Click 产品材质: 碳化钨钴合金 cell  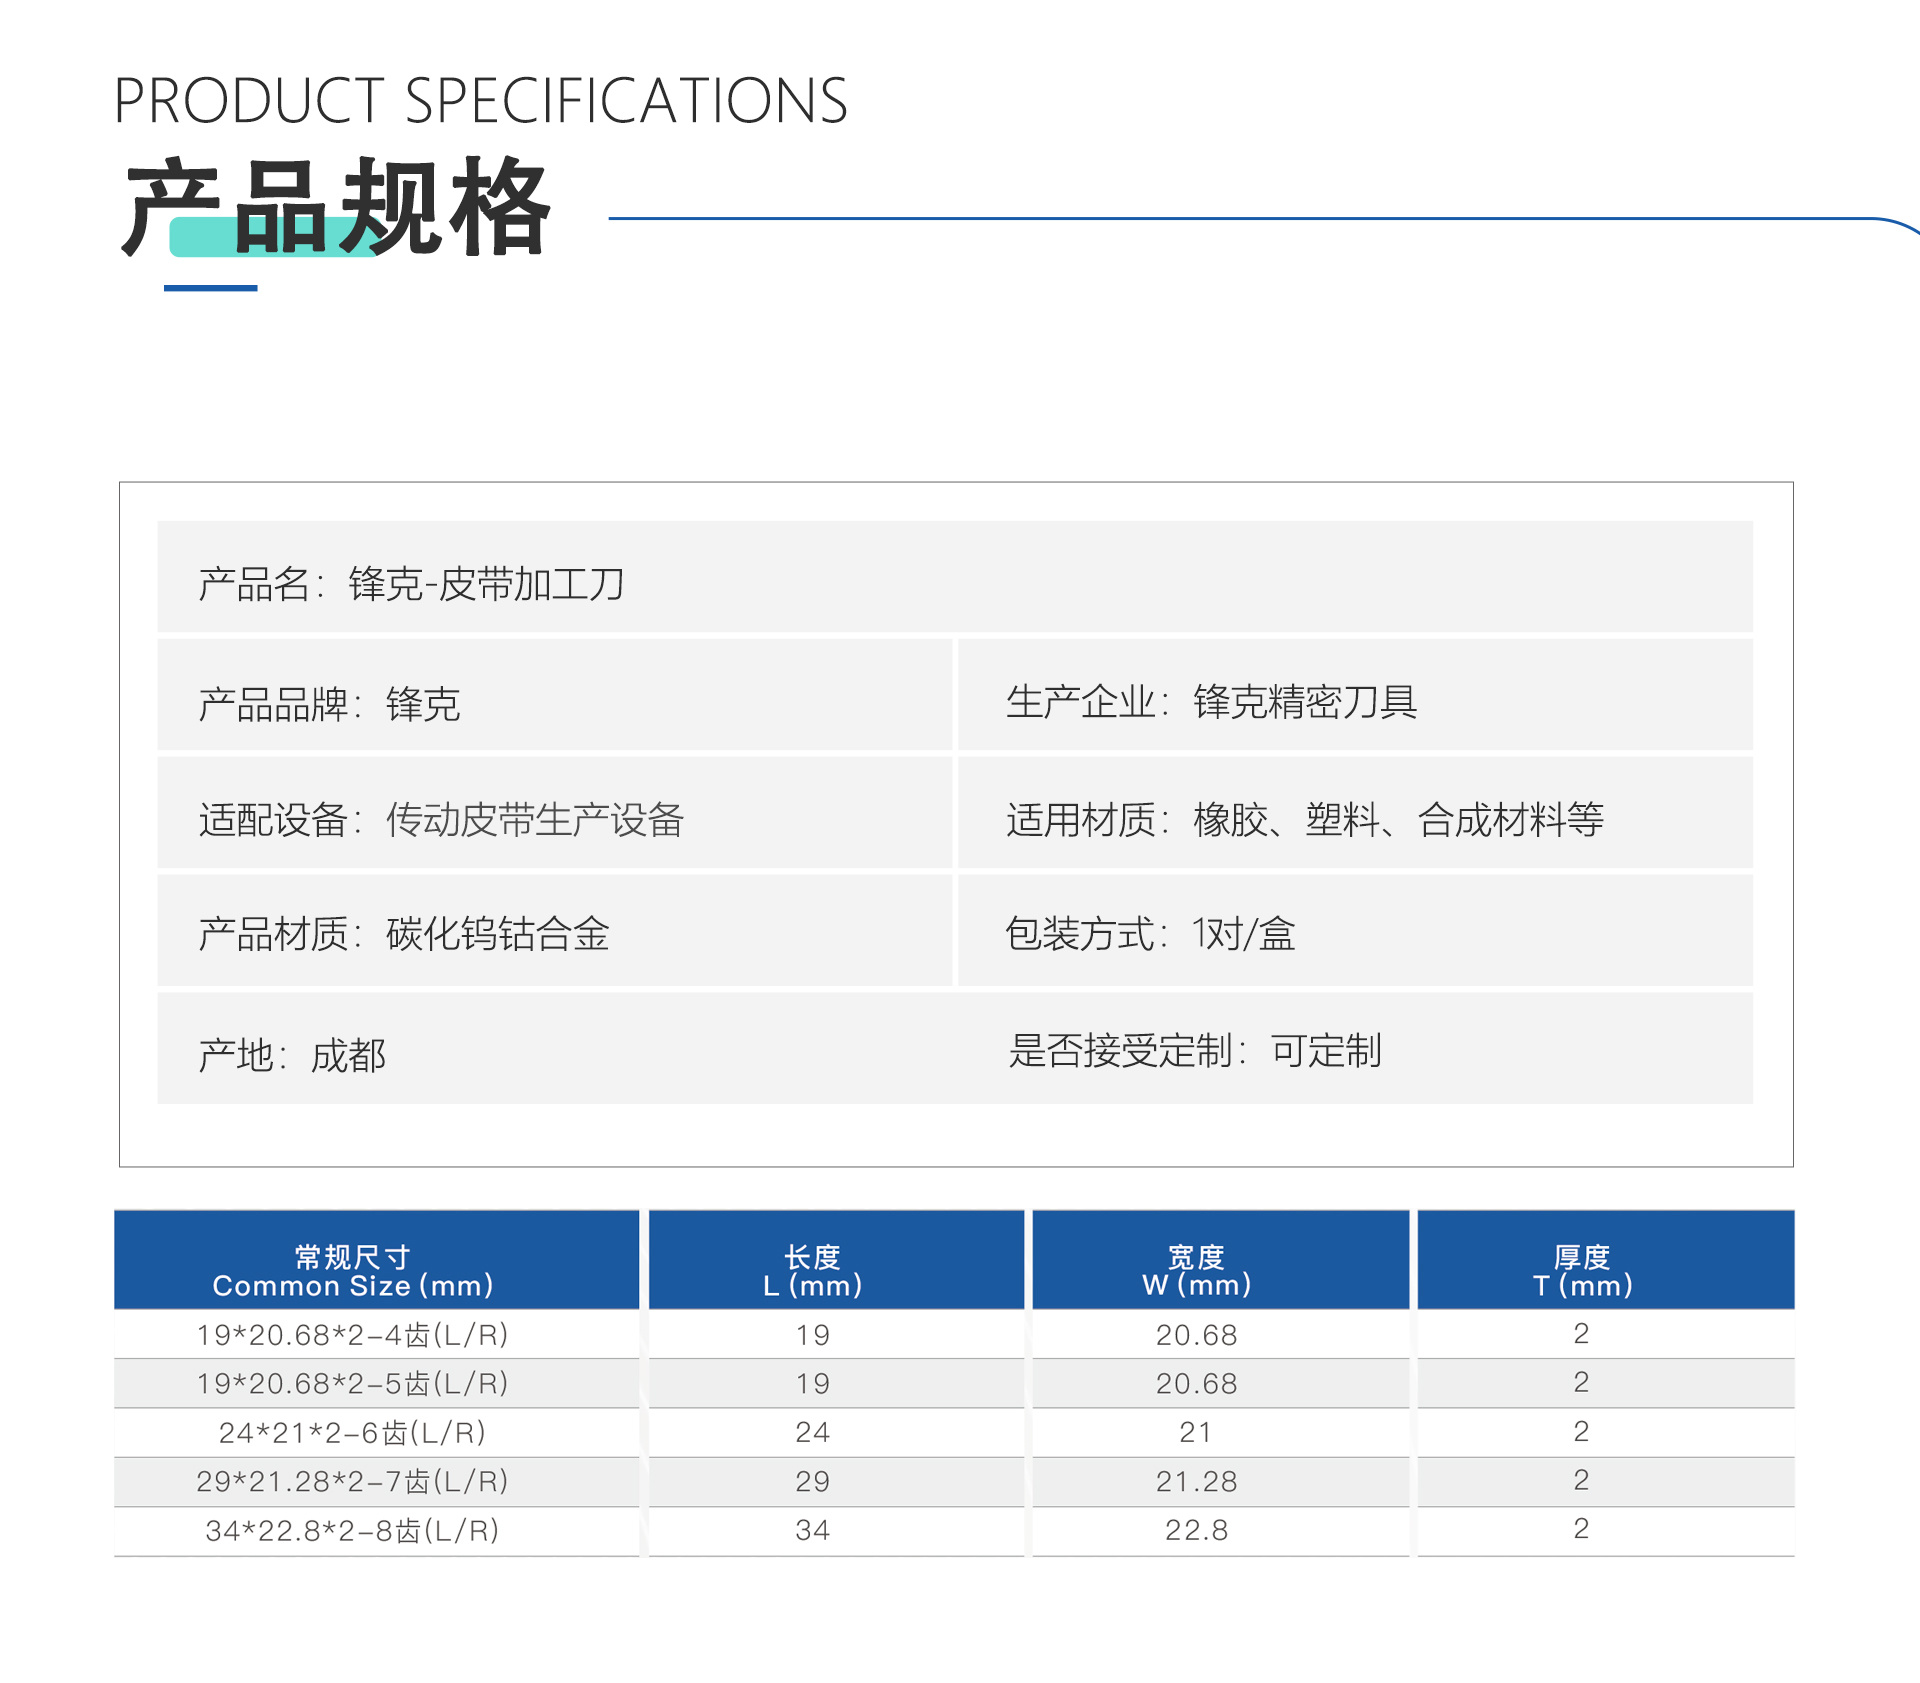pyautogui.click(x=555, y=930)
